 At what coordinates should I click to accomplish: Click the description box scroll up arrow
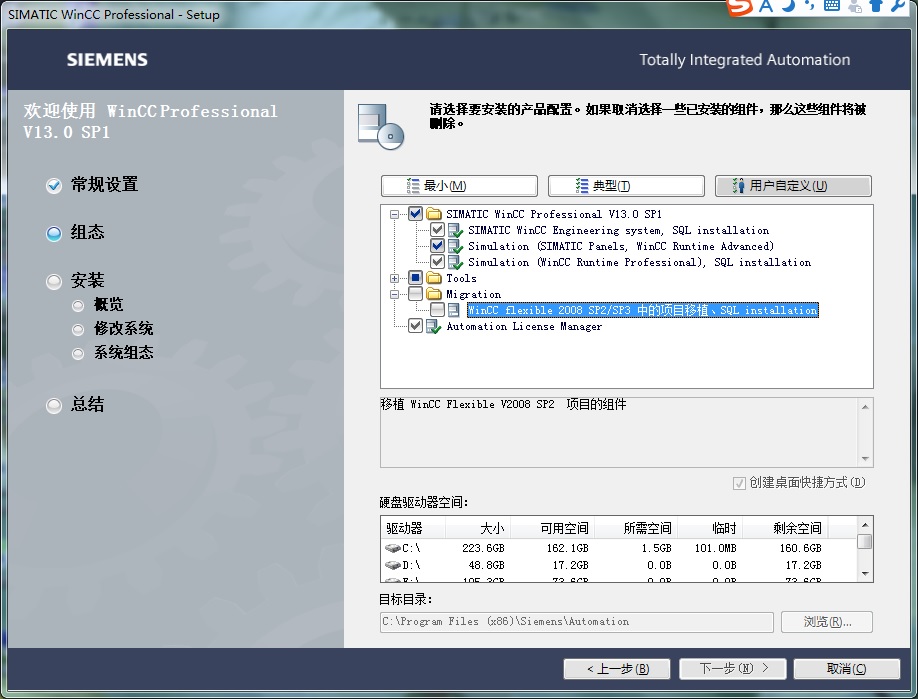point(865,406)
